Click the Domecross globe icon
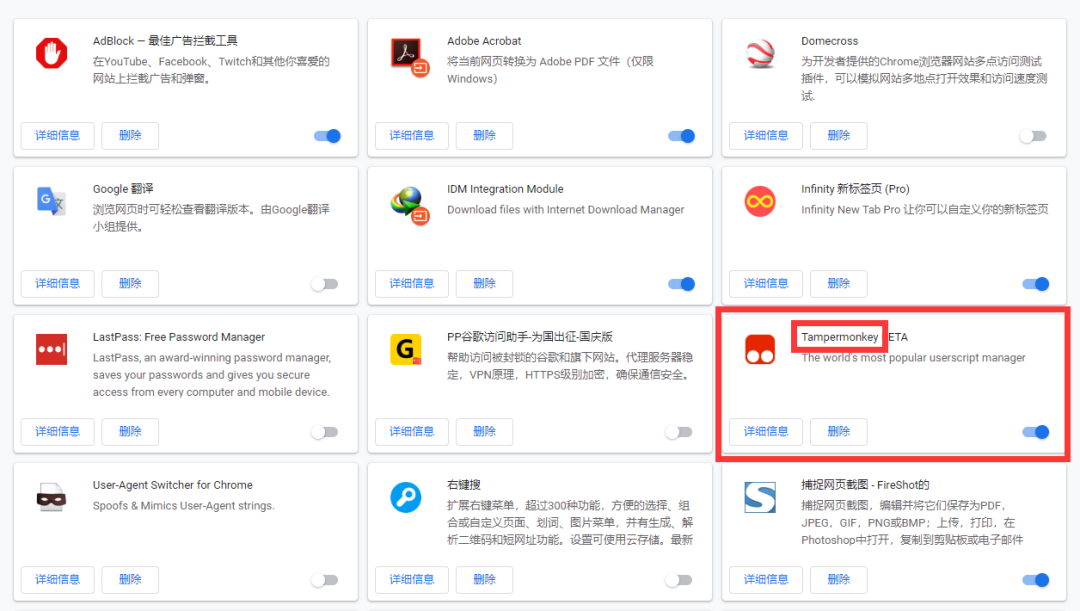Viewport: 1080px width, 611px height. pos(760,54)
